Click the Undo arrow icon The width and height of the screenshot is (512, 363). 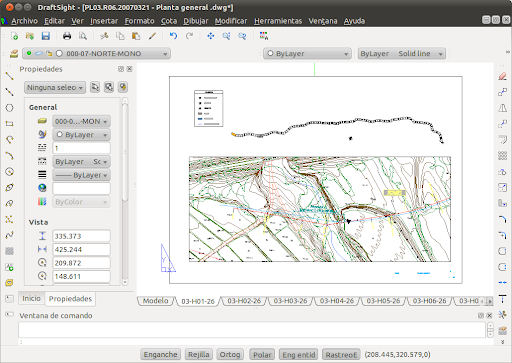173,36
